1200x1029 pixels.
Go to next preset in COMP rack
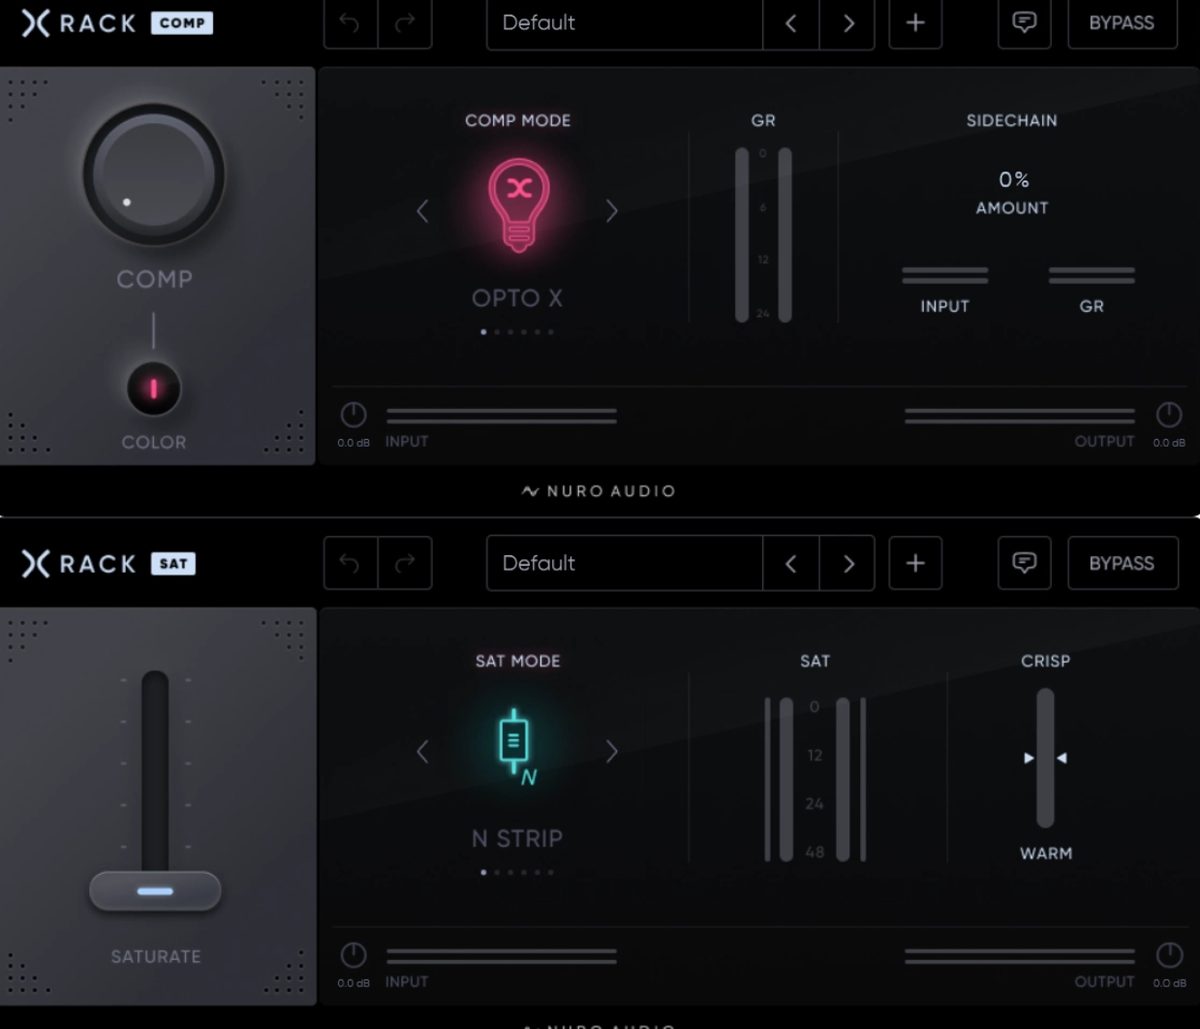pos(848,23)
